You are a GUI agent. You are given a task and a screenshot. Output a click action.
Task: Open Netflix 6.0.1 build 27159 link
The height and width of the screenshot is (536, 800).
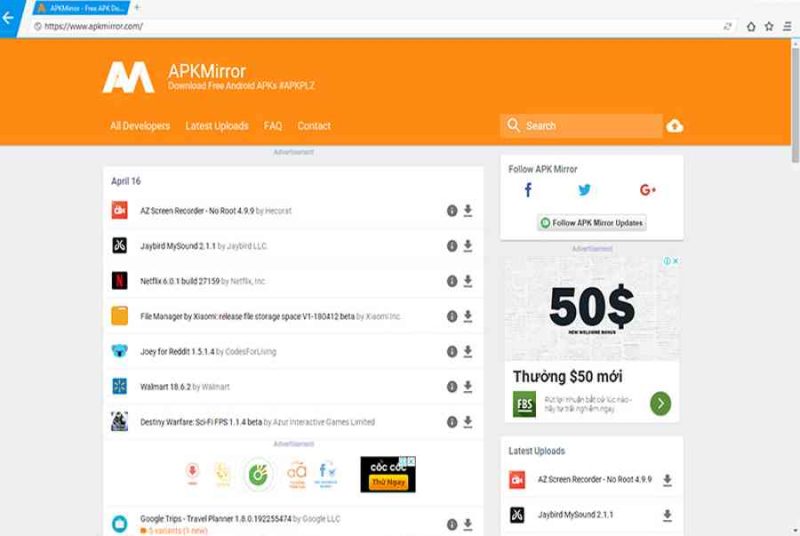pyautogui.click(x=180, y=281)
